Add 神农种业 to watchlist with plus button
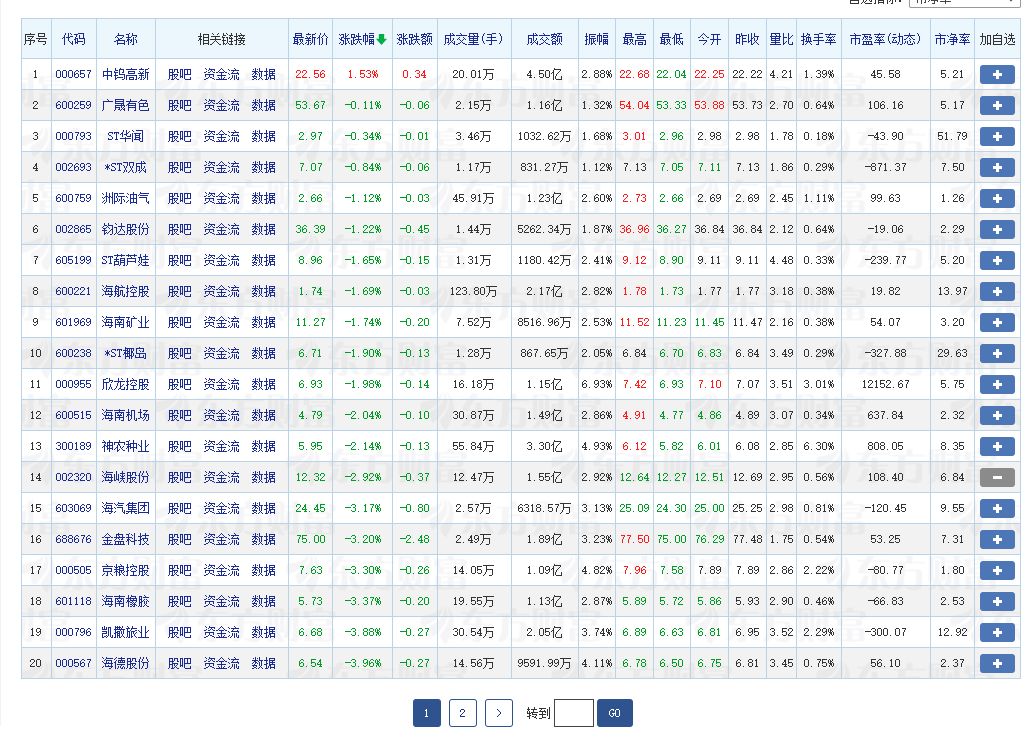This screenshot has width=1027, height=740. click(x=997, y=447)
